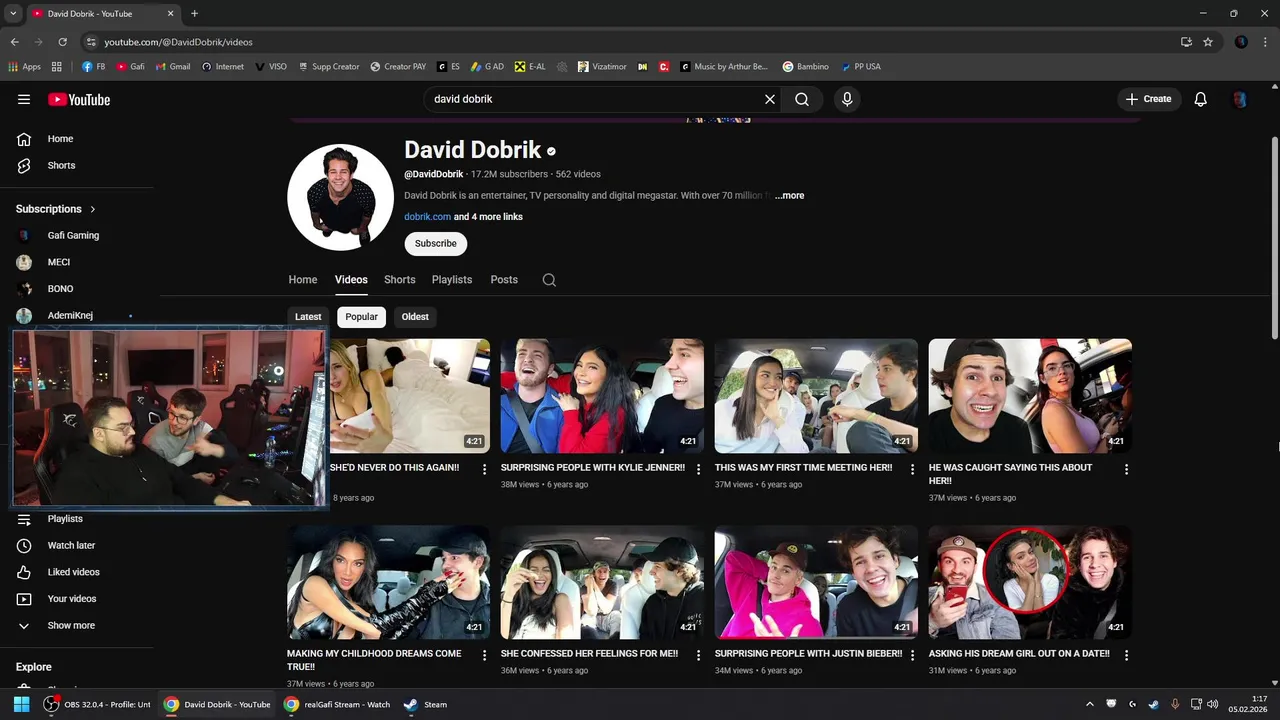Viewport: 1280px width, 720px height.
Task: Switch to the OBS taskbar item
Action: tap(97, 704)
